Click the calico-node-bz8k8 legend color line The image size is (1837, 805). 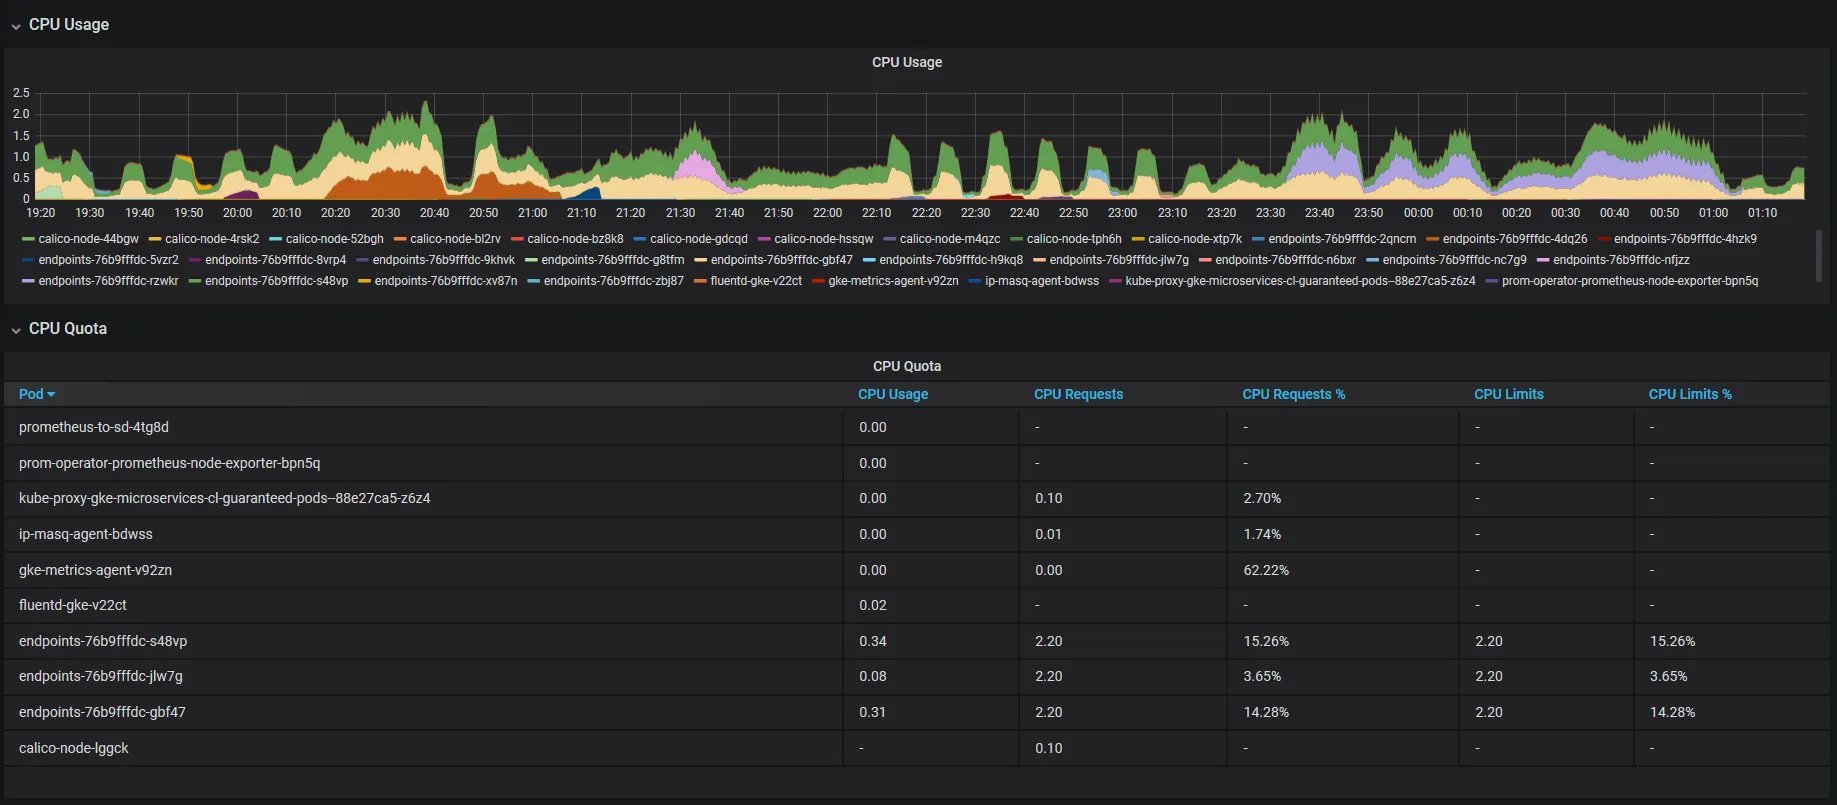click(518, 240)
